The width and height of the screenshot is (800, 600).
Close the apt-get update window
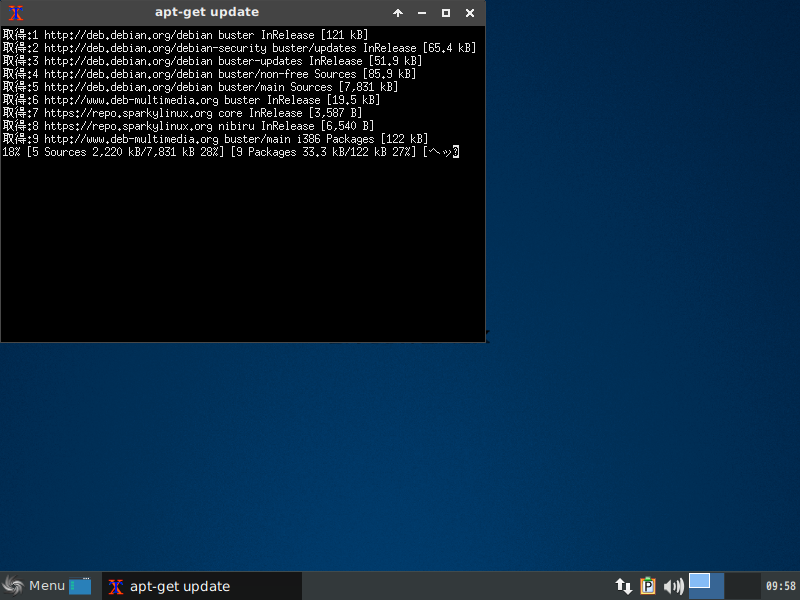[470, 13]
